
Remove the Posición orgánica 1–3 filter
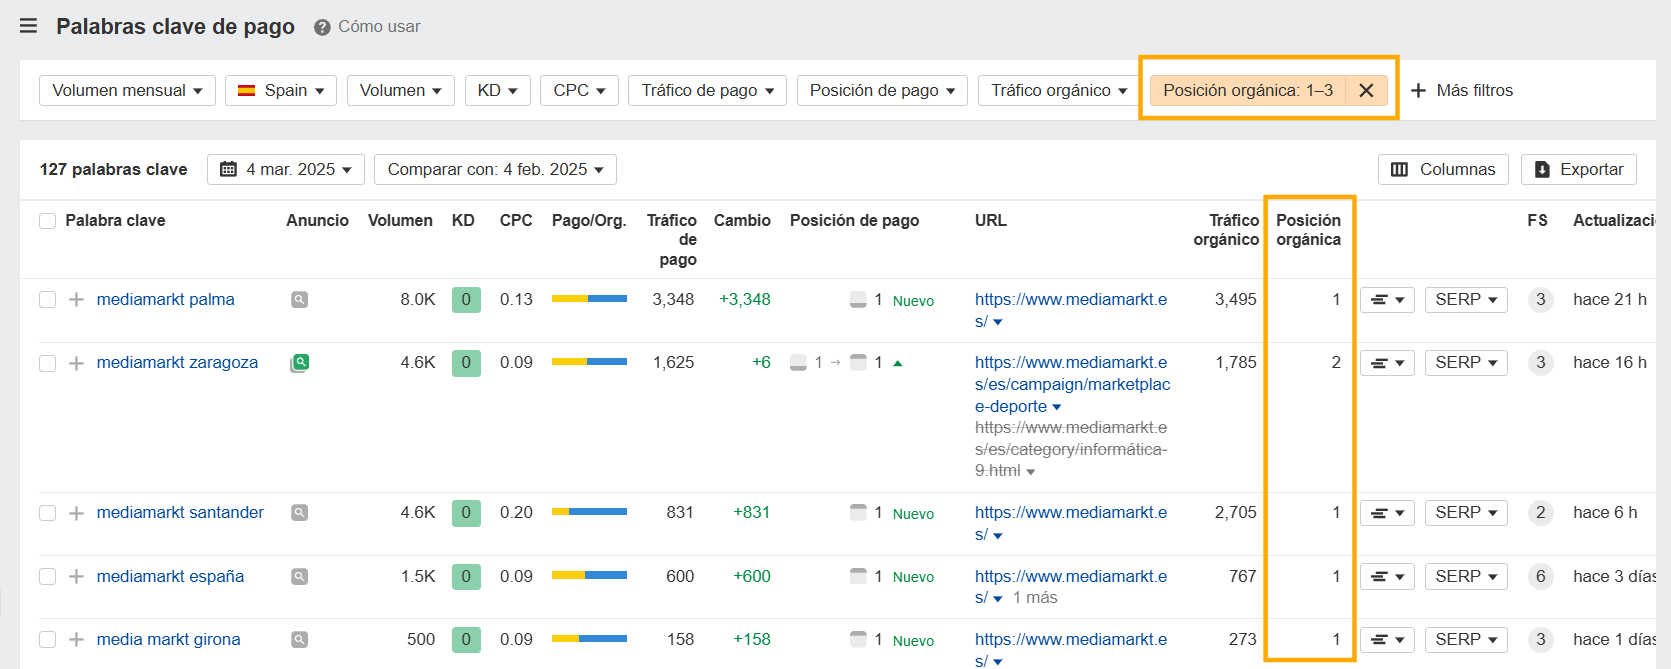1366,90
